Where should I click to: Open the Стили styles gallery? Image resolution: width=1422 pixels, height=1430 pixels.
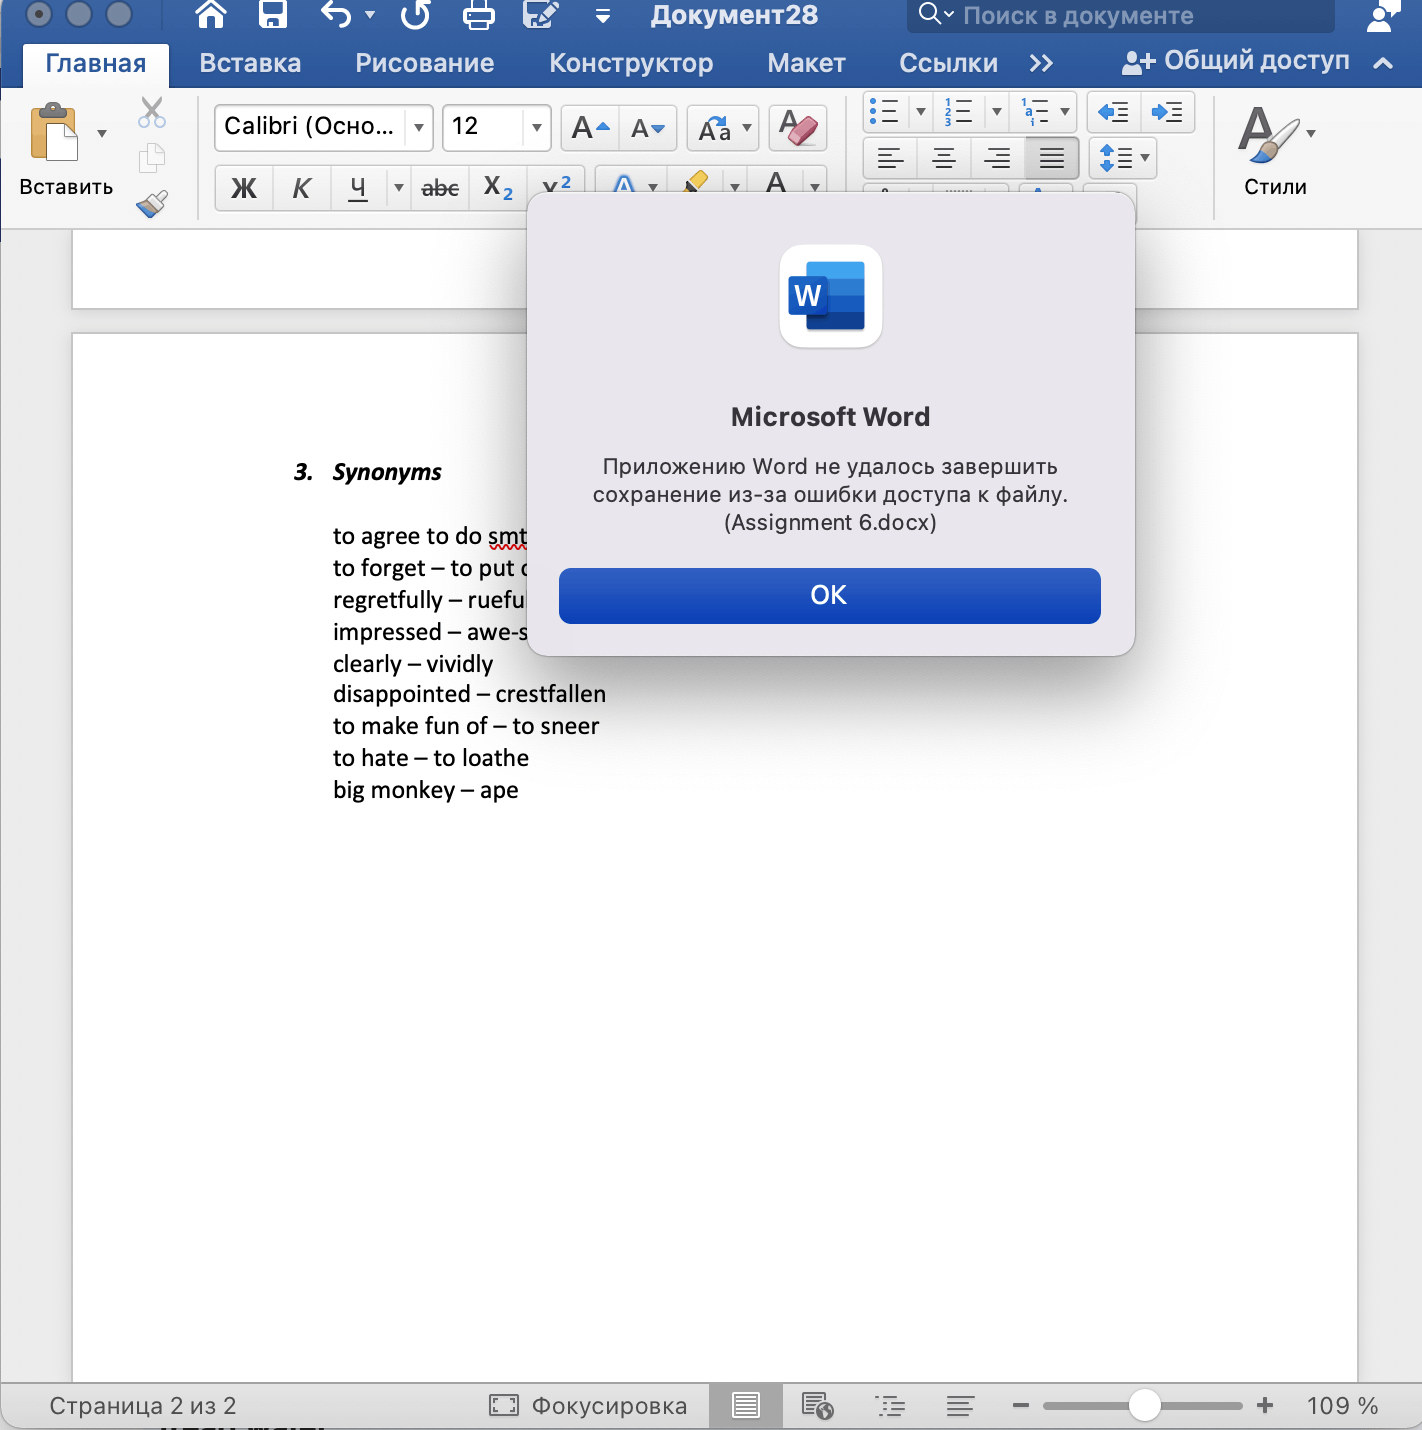pos(1275,150)
